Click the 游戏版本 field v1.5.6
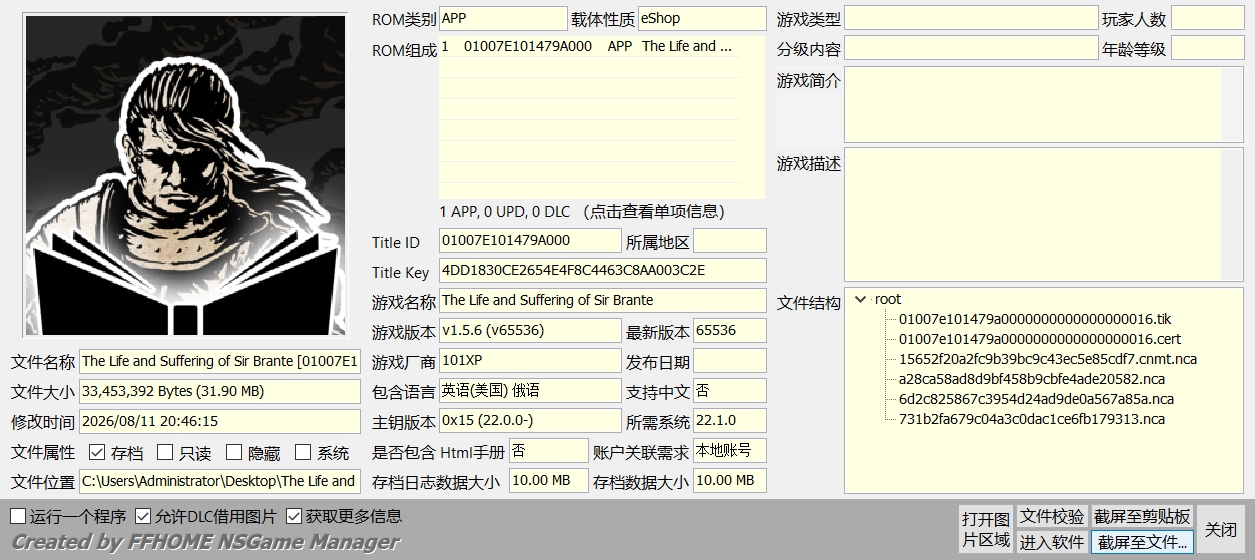1255x560 pixels. click(x=530, y=331)
